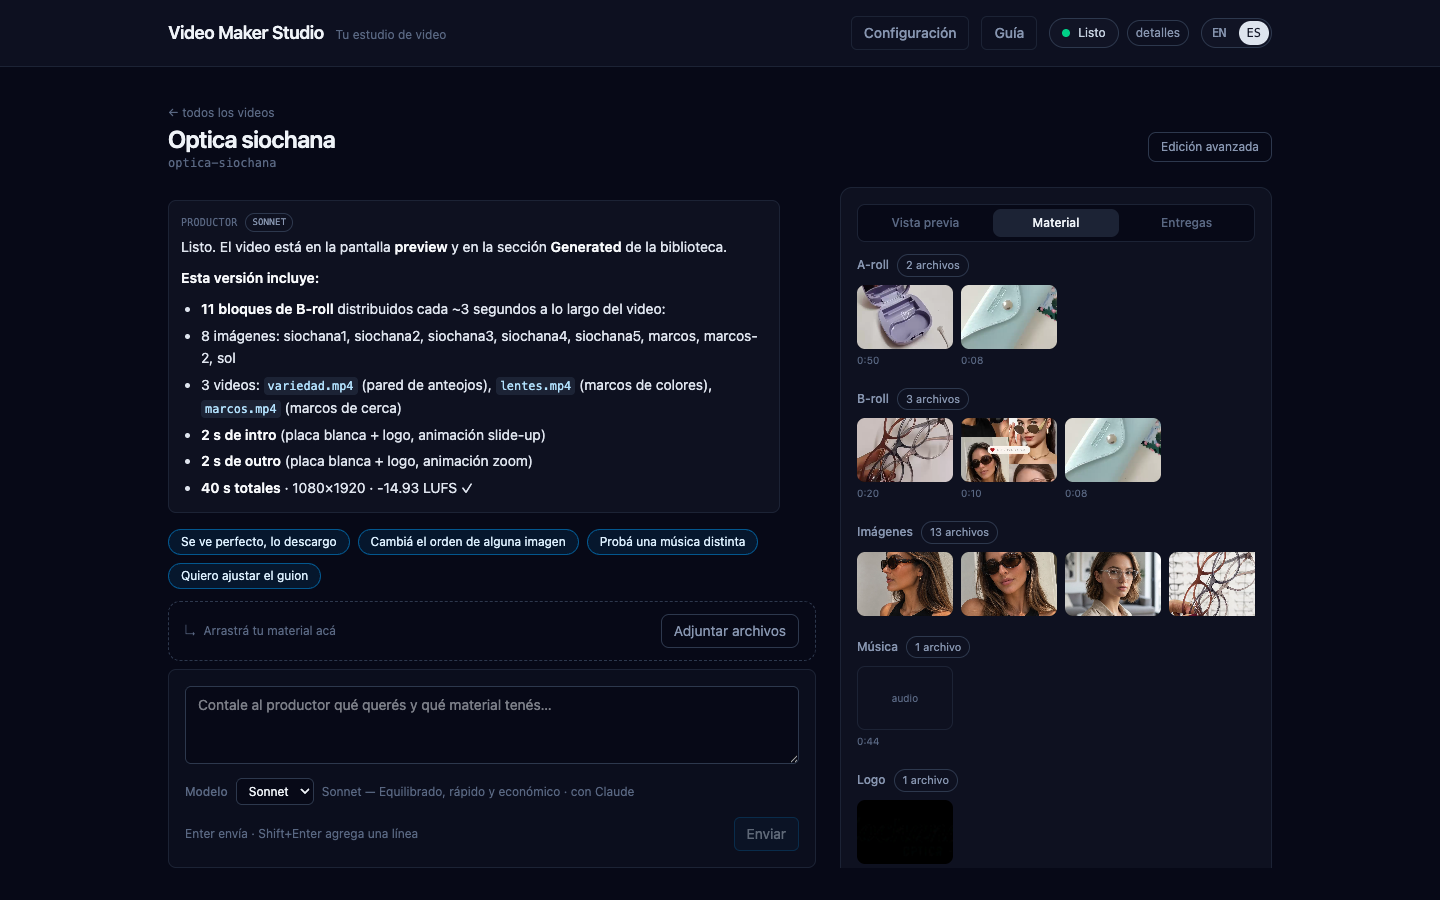Click the A-roll '2 archivos' badge

pos(933,265)
